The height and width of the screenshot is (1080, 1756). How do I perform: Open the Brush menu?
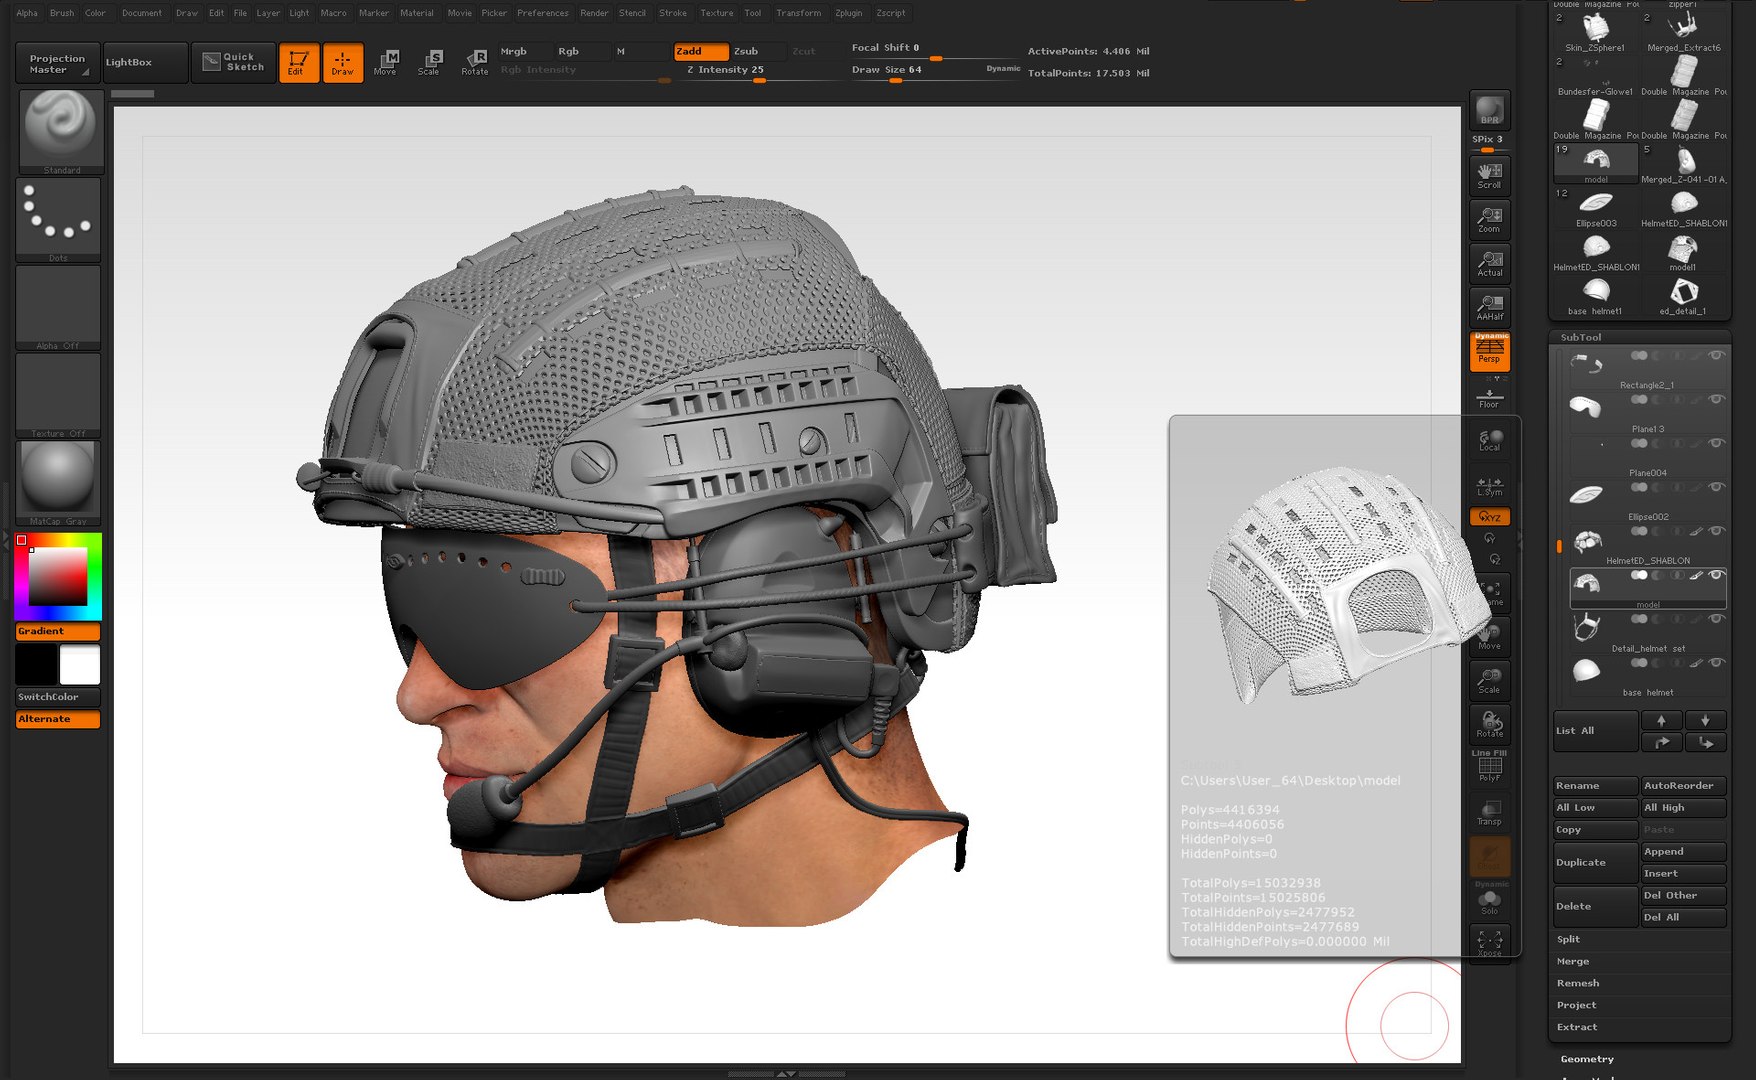pyautogui.click(x=62, y=13)
